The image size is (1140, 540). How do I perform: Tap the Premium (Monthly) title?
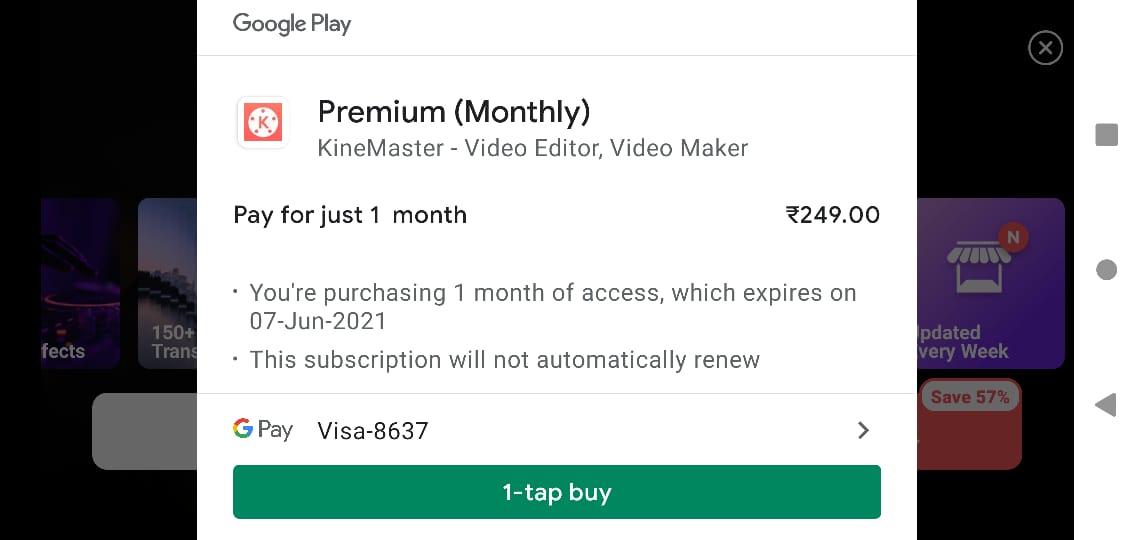tap(454, 112)
